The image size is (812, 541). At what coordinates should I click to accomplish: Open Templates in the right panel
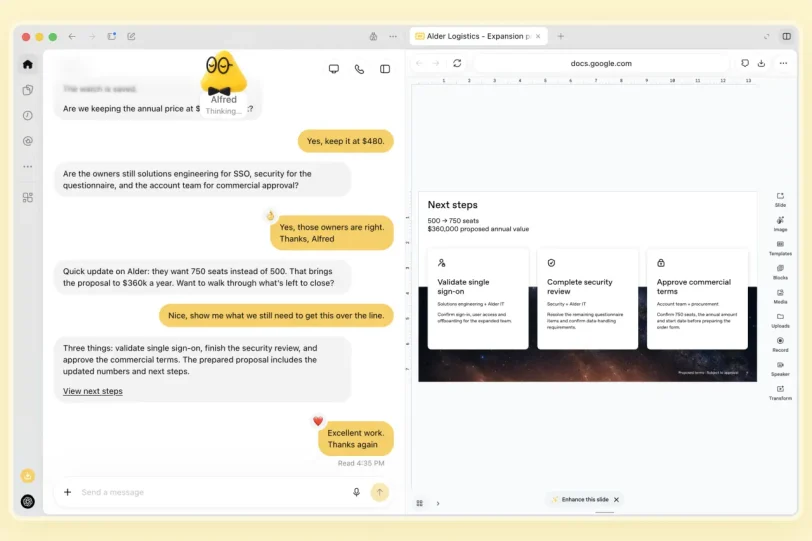coord(780,248)
